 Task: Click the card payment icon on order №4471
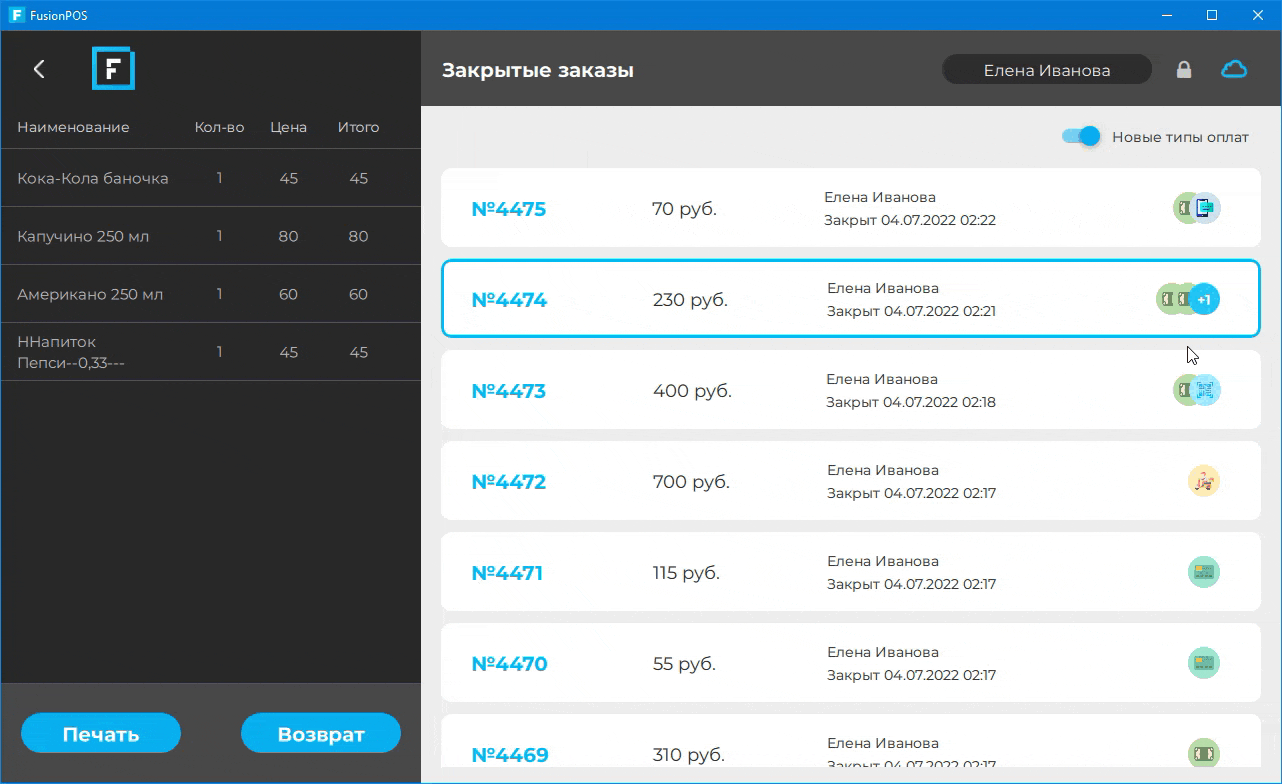(x=1203, y=572)
